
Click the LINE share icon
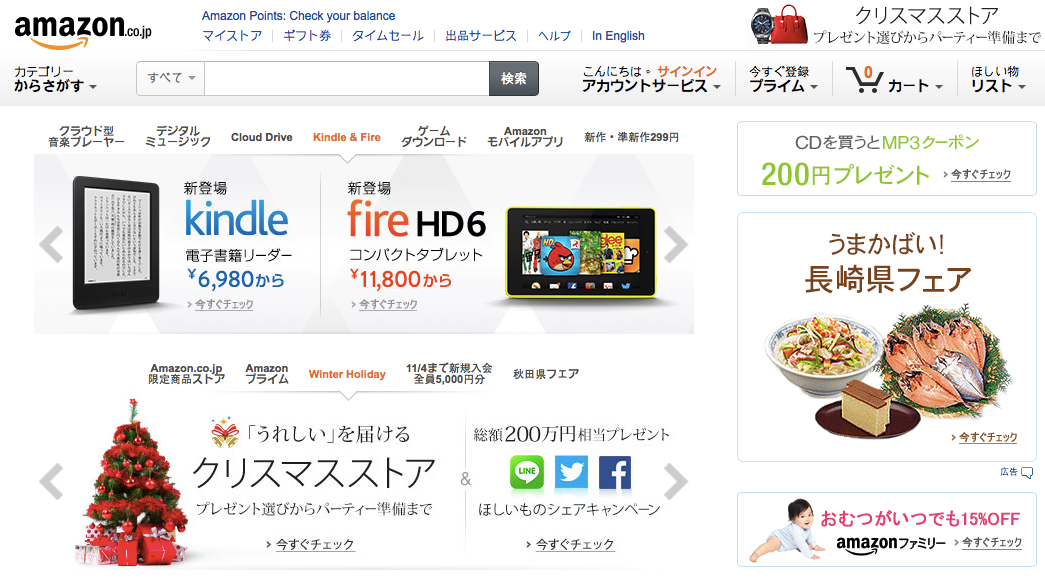tap(526, 472)
